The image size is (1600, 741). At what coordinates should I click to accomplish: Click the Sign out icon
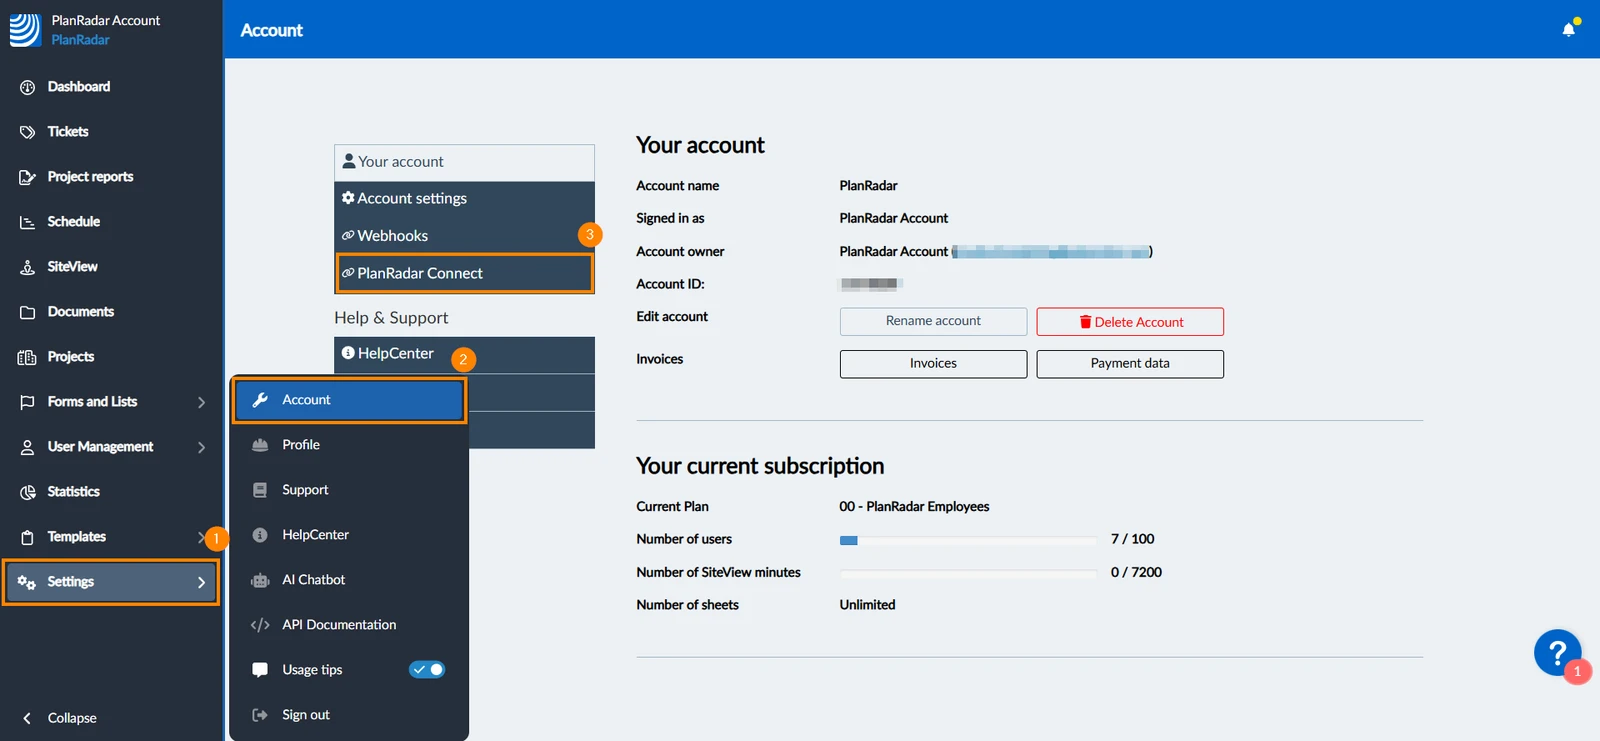260,715
